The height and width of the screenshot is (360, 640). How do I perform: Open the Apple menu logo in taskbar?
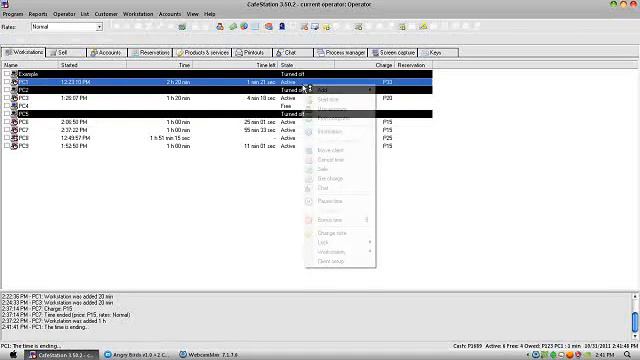[x=13, y=355]
